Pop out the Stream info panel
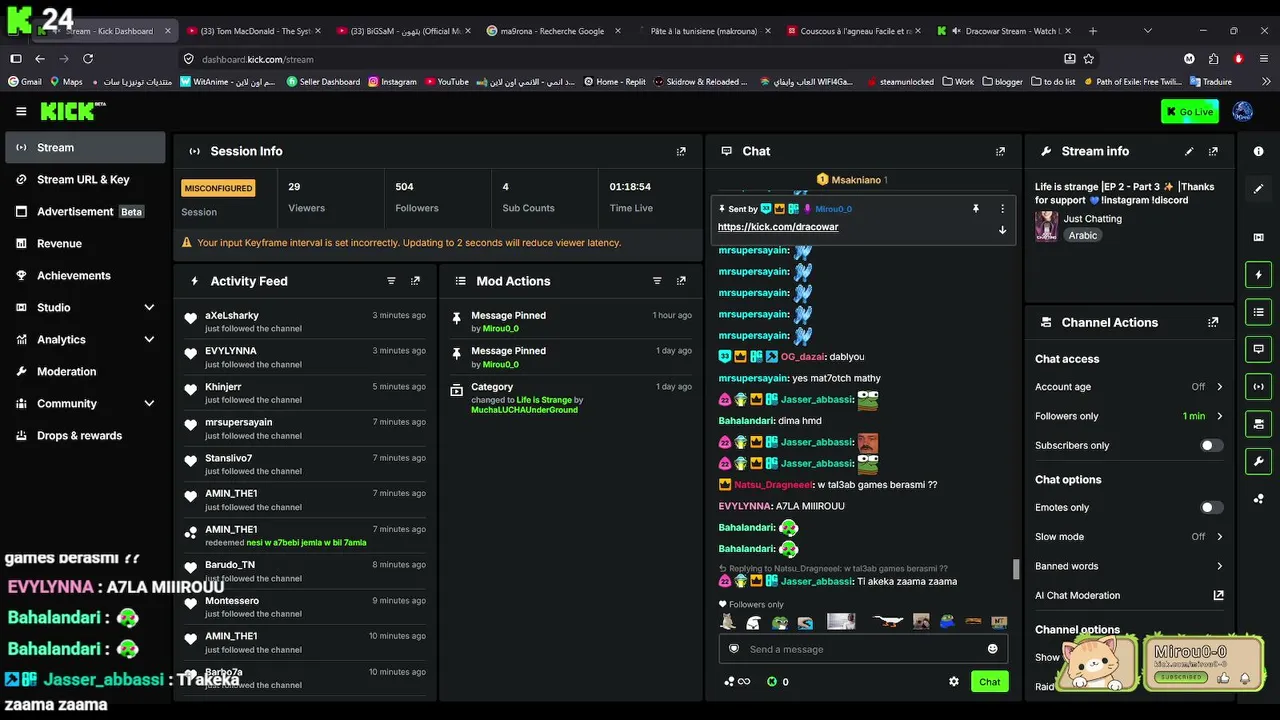The width and height of the screenshot is (1280, 720). 1213,152
